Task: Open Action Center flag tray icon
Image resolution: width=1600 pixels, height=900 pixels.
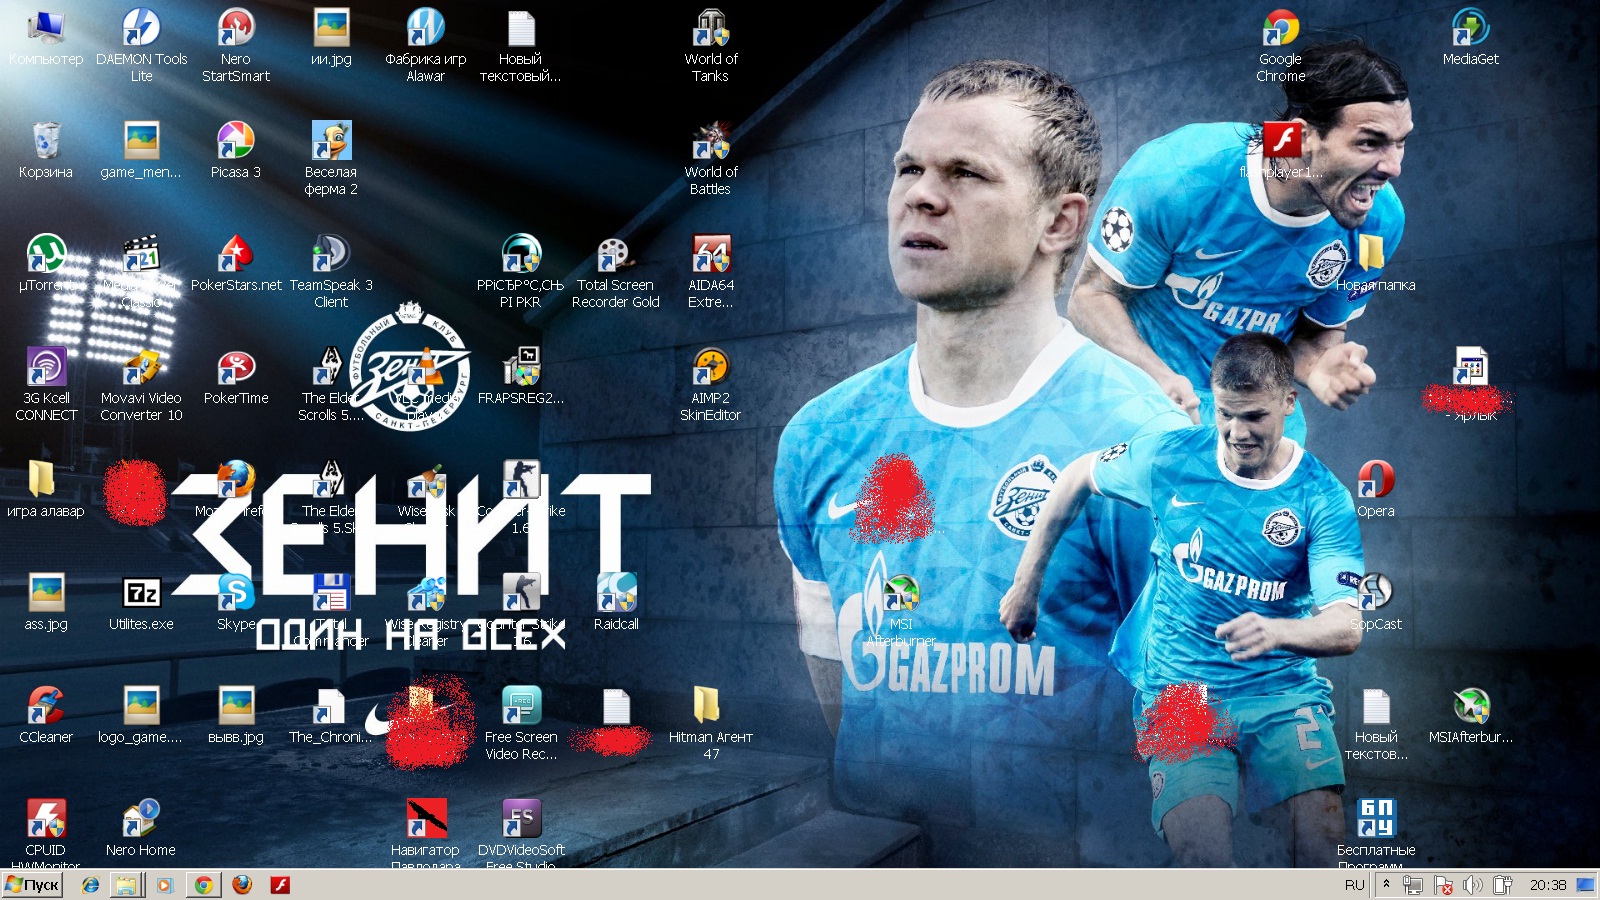Action: pos(1443,885)
